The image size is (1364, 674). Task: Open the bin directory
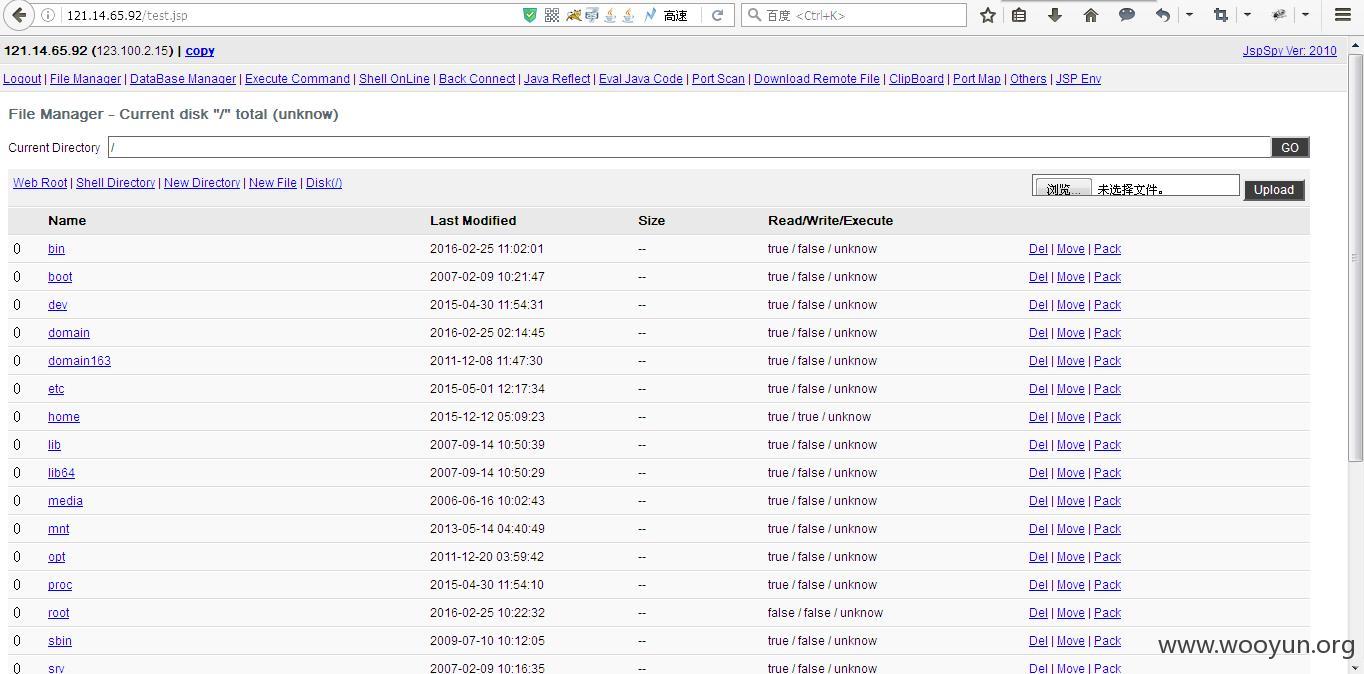click(56, 249)
